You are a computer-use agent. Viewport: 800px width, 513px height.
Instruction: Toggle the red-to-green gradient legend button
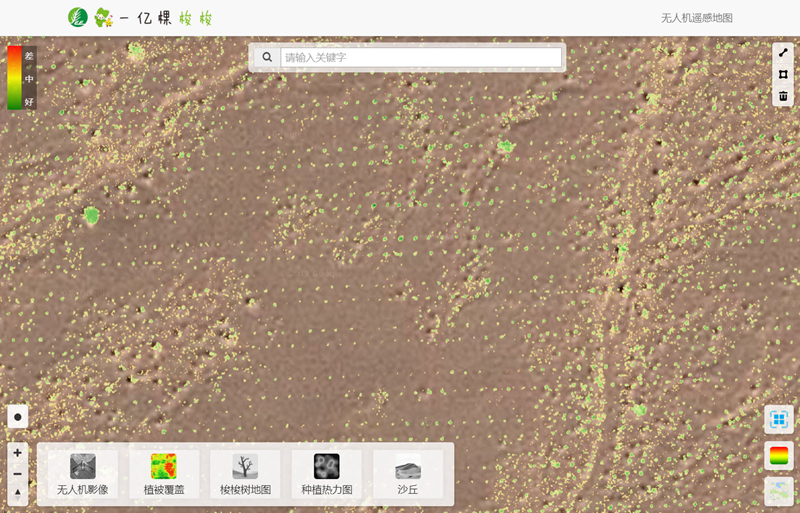click(x=779, y=455)
